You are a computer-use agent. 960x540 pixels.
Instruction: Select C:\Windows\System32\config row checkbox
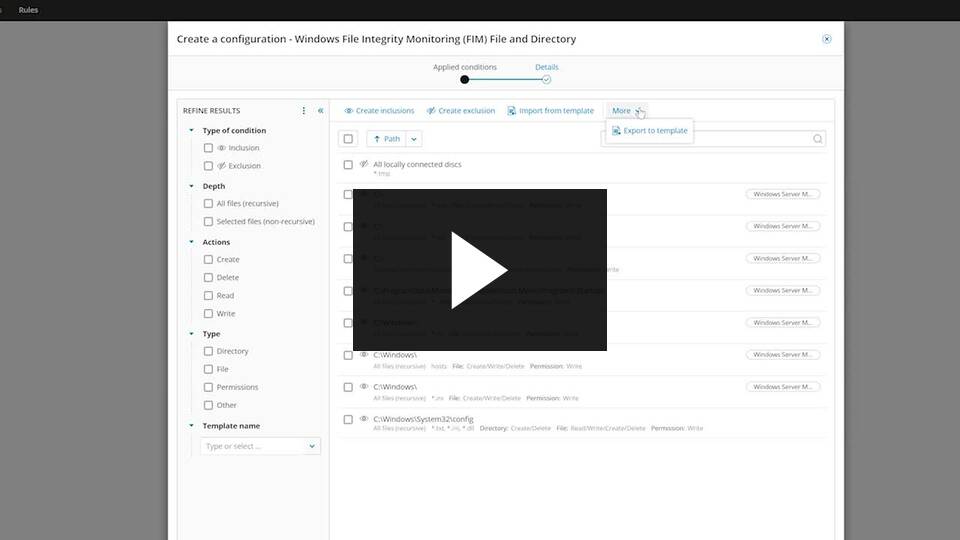point(348,419)
